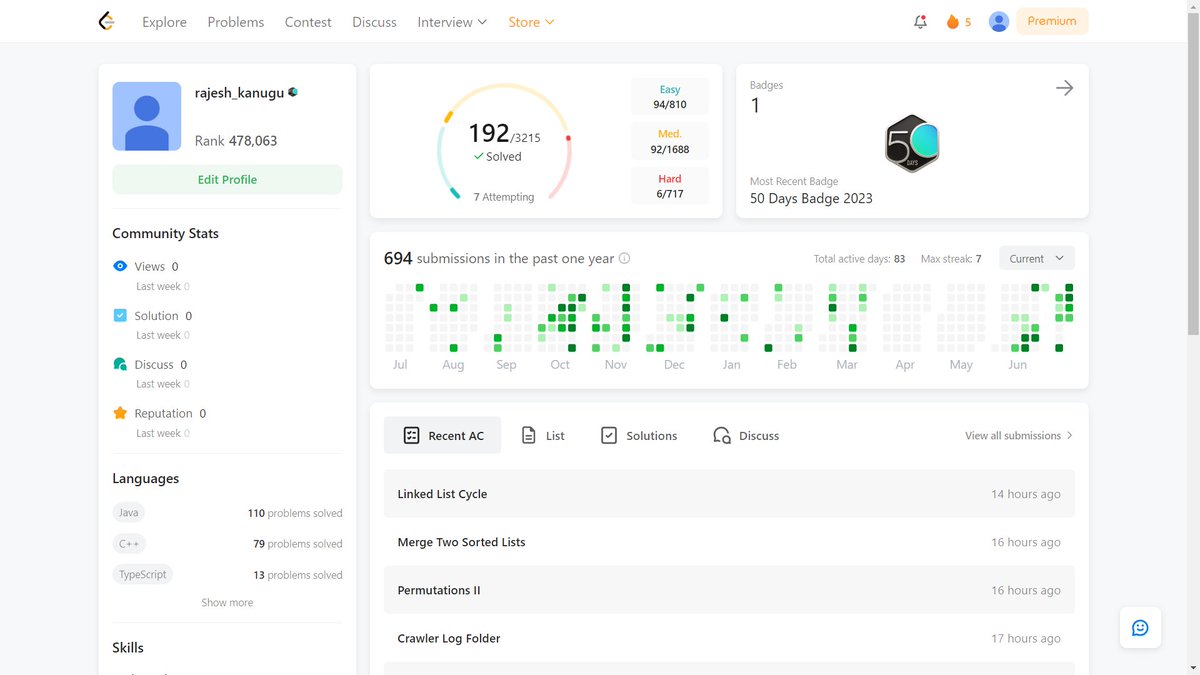The image size is (1200, 675).
Task: Click the 50 Days Badge 2023 label
Action: click(811, 198)
